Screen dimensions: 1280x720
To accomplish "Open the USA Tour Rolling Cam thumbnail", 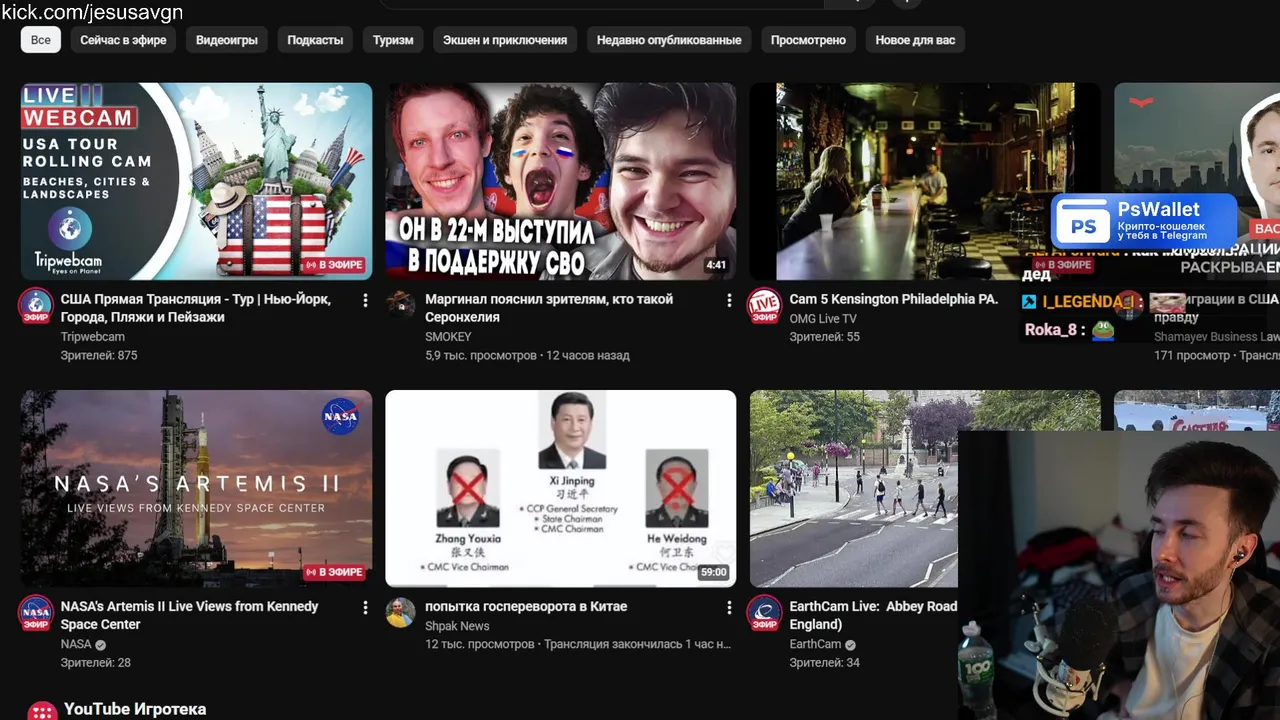I will [196, 181].
